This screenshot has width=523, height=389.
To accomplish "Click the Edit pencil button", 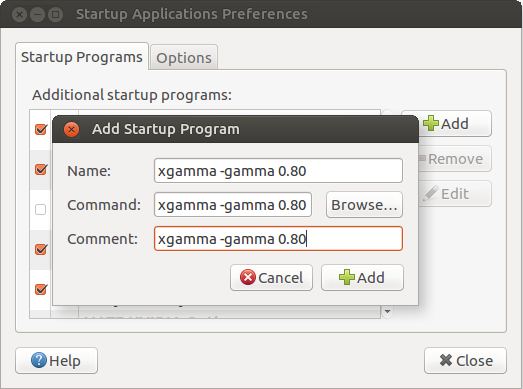I will 455,193.
